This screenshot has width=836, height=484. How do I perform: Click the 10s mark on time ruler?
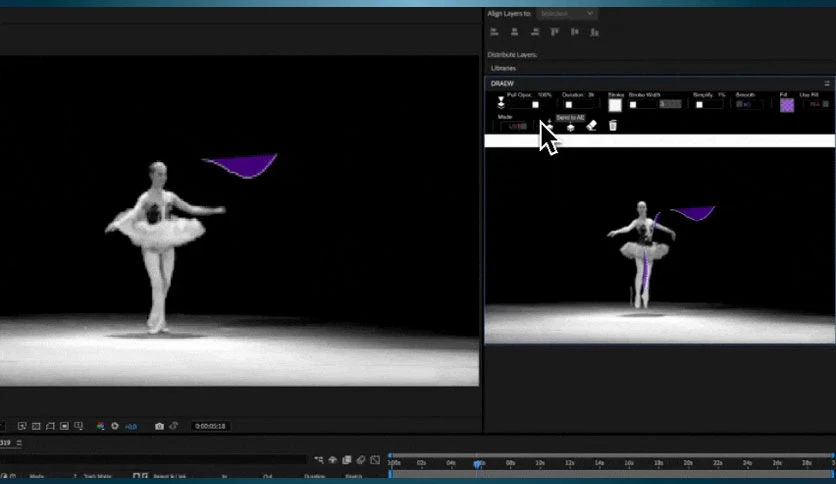[x=540, y=463]
